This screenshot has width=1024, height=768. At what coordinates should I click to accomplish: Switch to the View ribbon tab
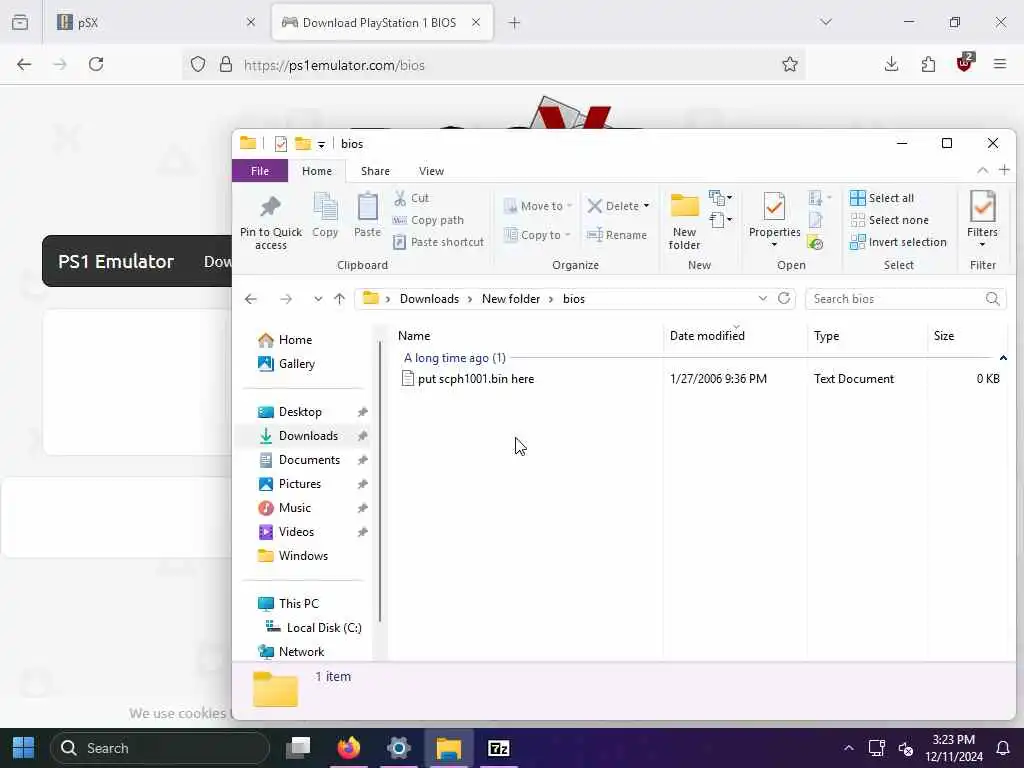[431, 171]
